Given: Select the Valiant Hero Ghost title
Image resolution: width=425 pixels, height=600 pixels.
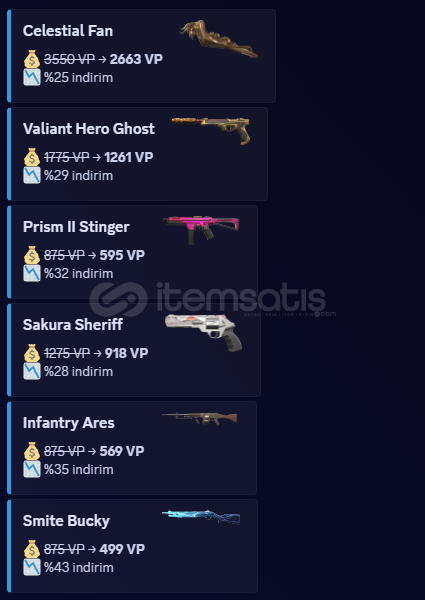Looking at the screenshot, I should (89, 129).
